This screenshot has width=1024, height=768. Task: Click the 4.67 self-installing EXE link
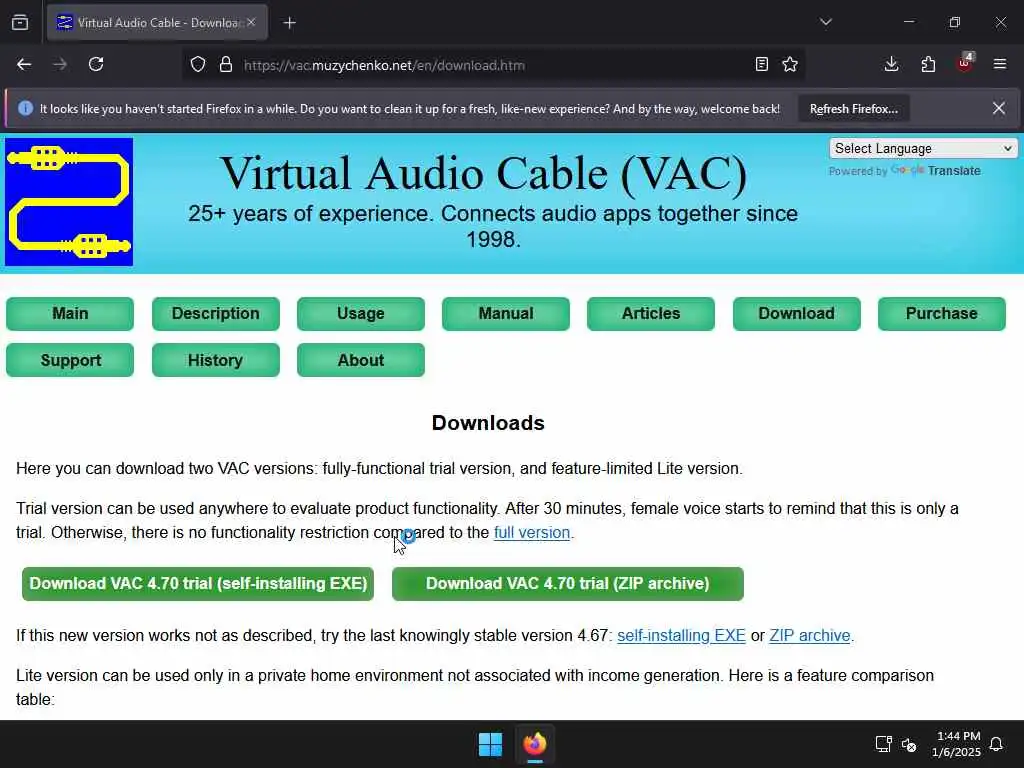[x=681, y=635]
